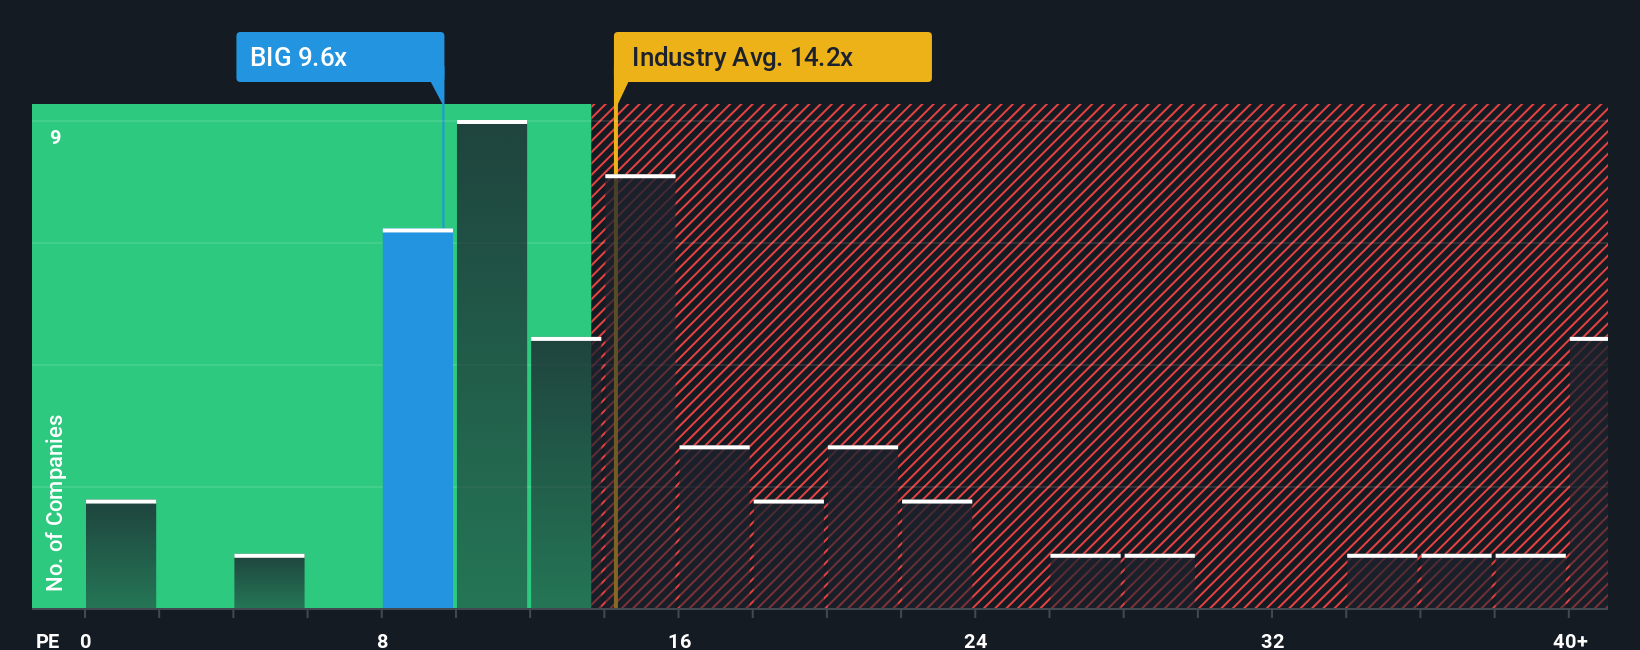Viewport: 1640px width, 650px height.
Task: Click the bar starting at PE 16
Action: click(714, 527)
